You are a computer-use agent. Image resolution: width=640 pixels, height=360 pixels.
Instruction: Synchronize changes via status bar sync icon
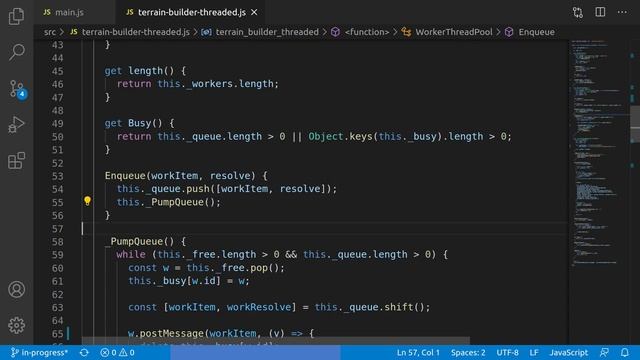84,353
